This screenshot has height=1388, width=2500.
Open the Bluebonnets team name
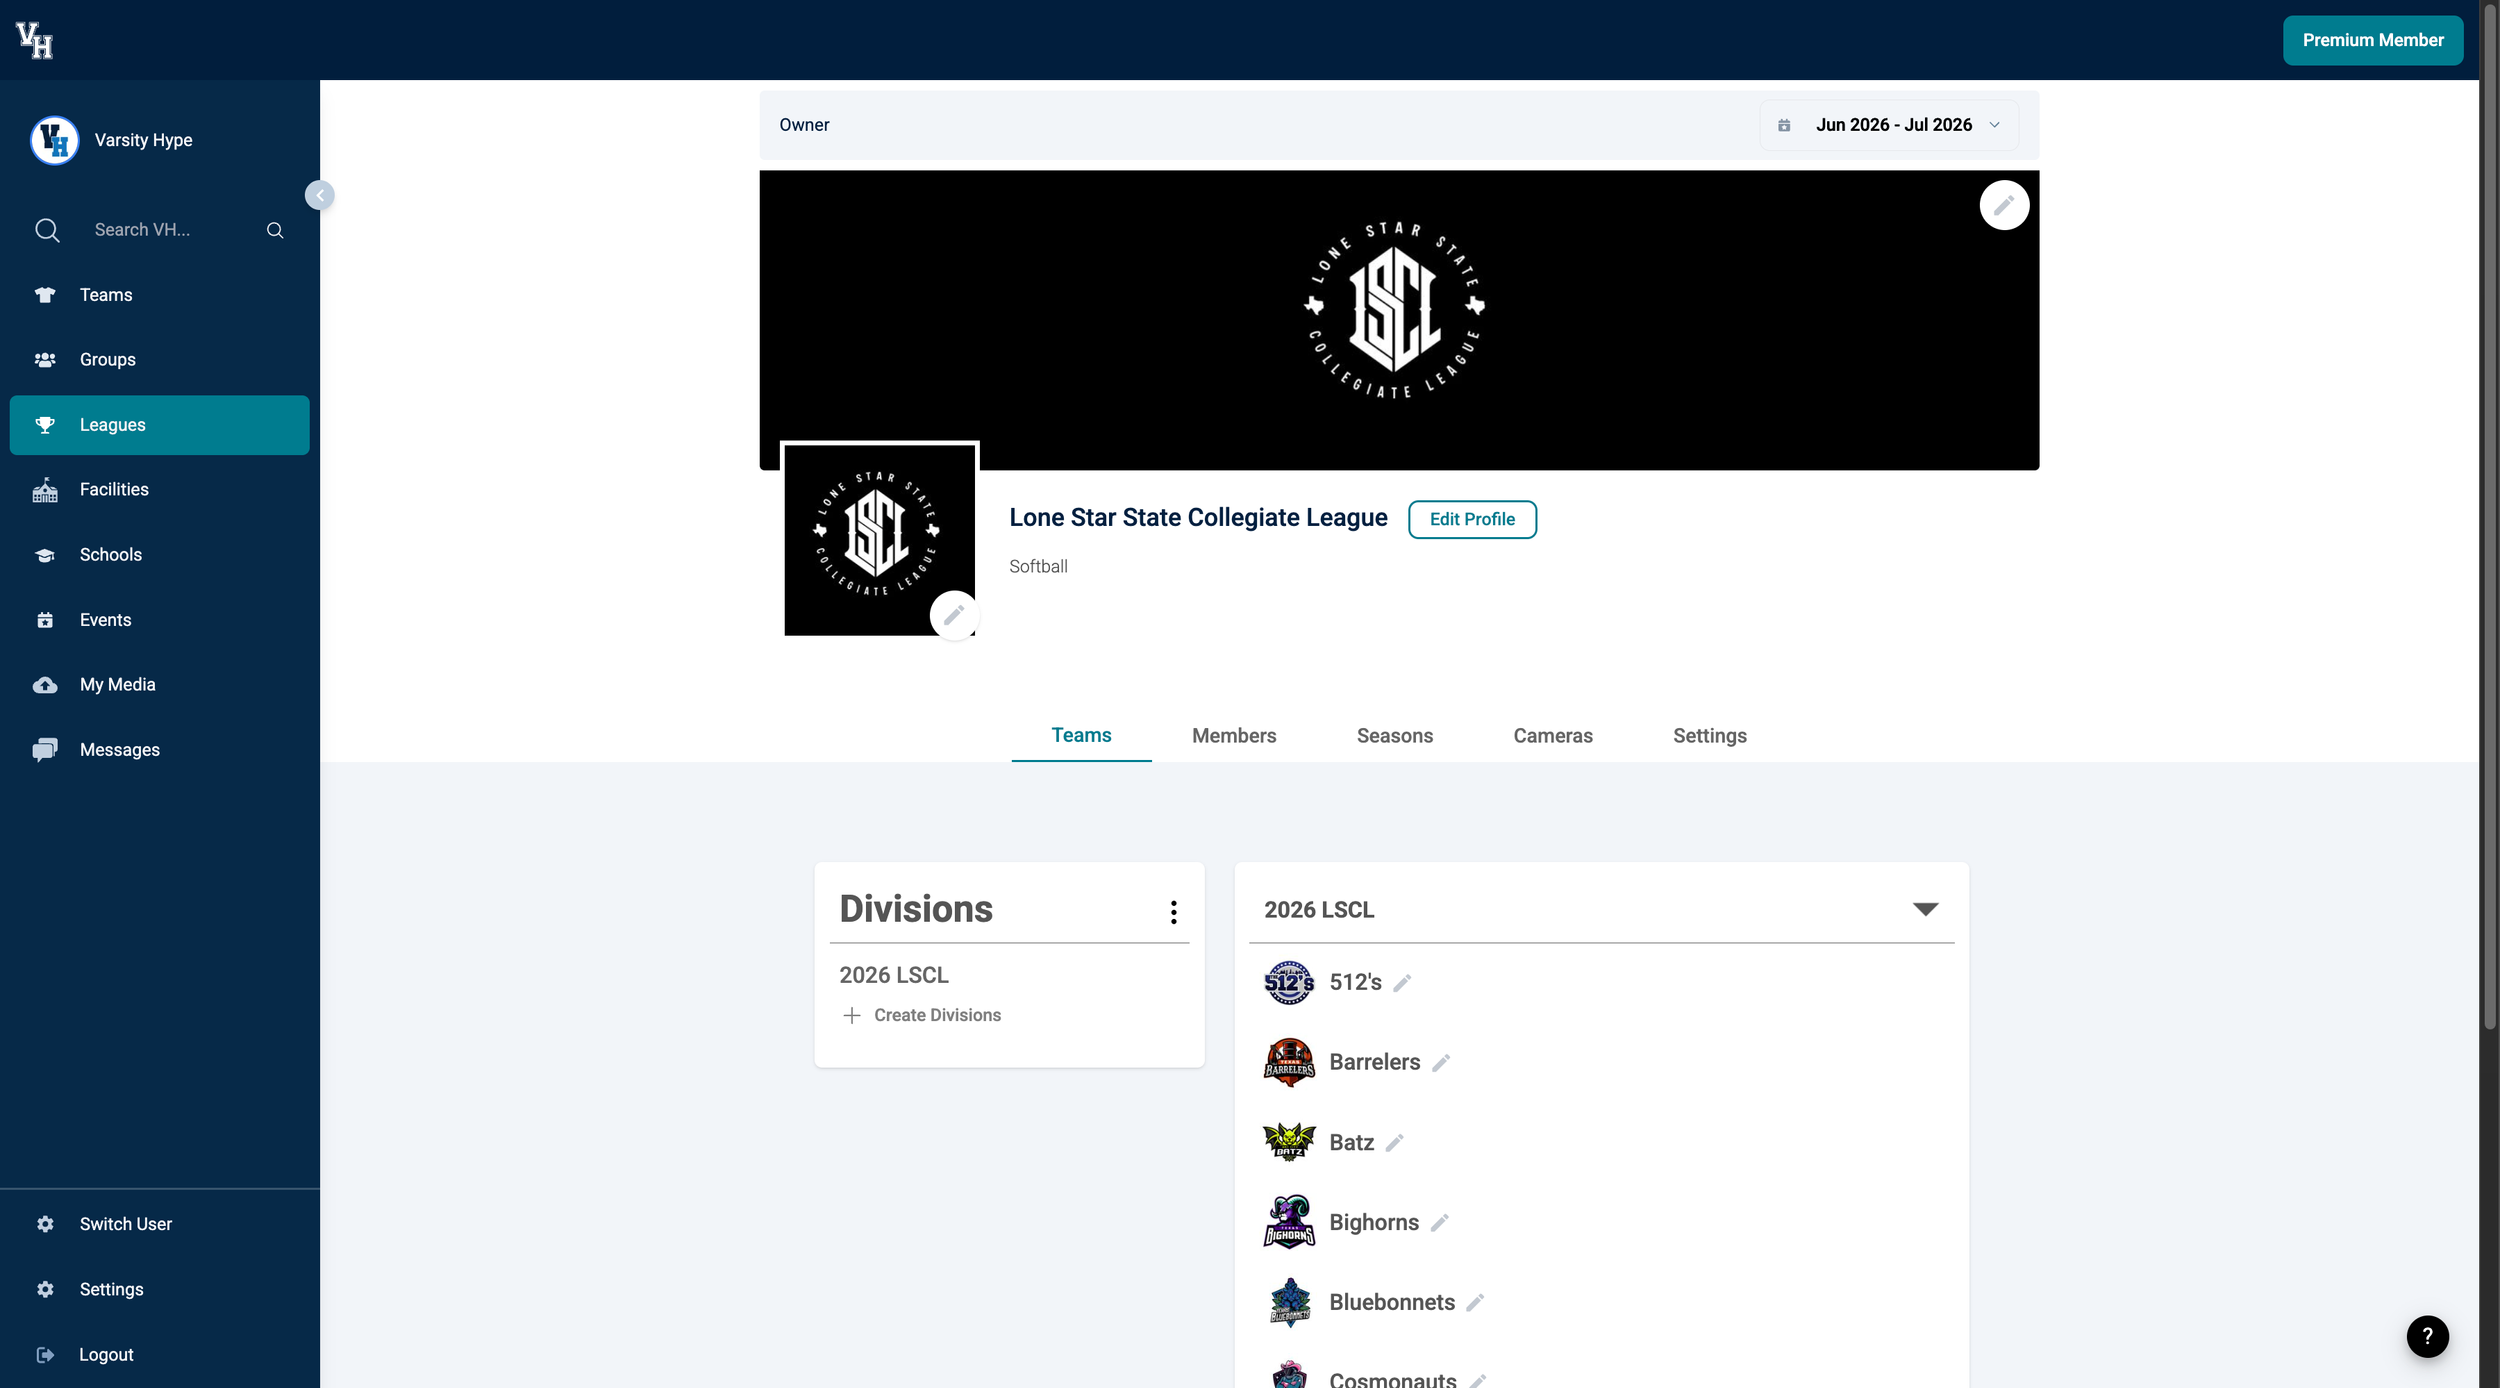click(1392, 1302)
